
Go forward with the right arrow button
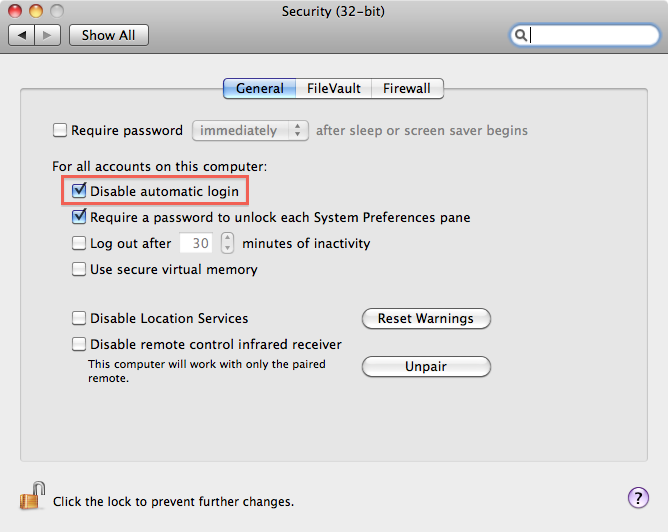tap(47, 35)
